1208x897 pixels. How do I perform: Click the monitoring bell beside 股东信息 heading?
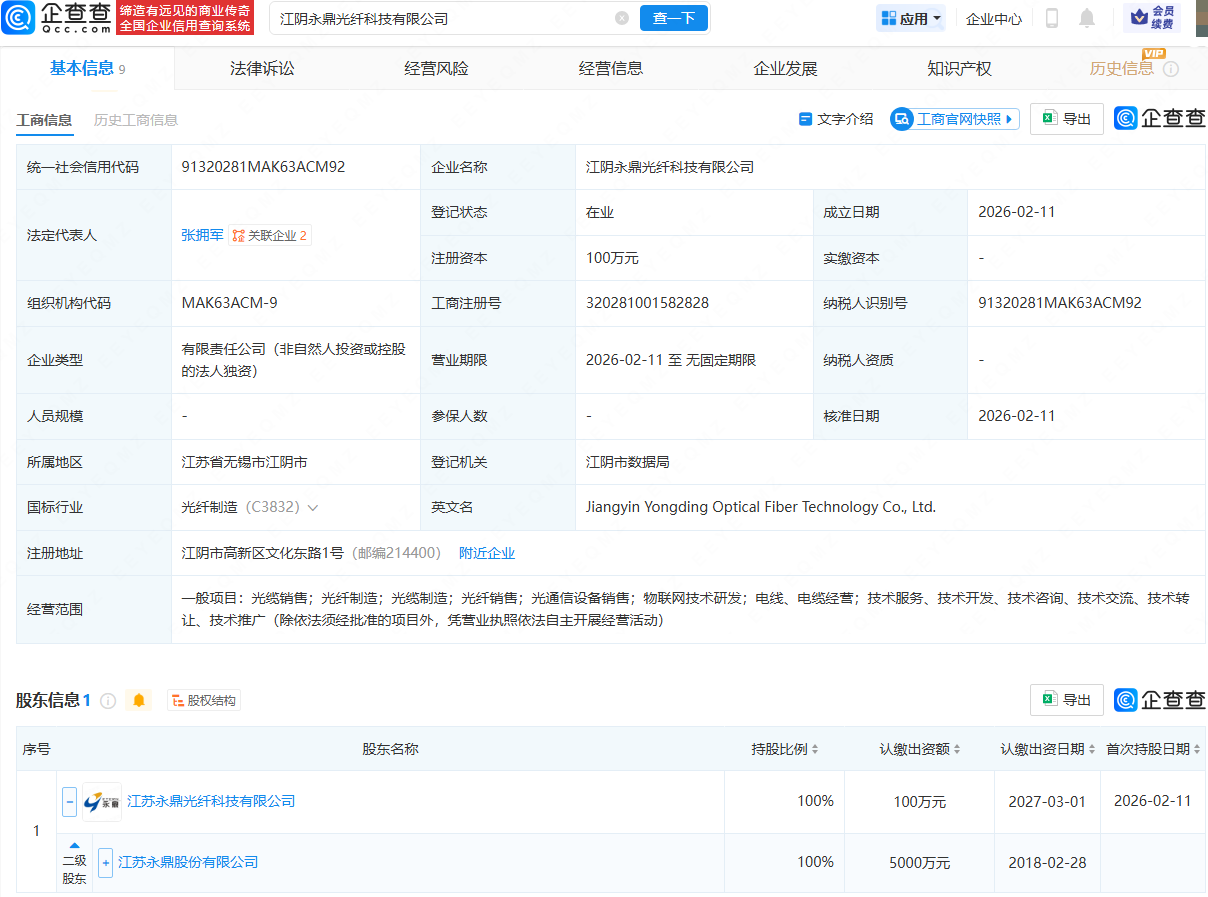[x=138, y=701]
